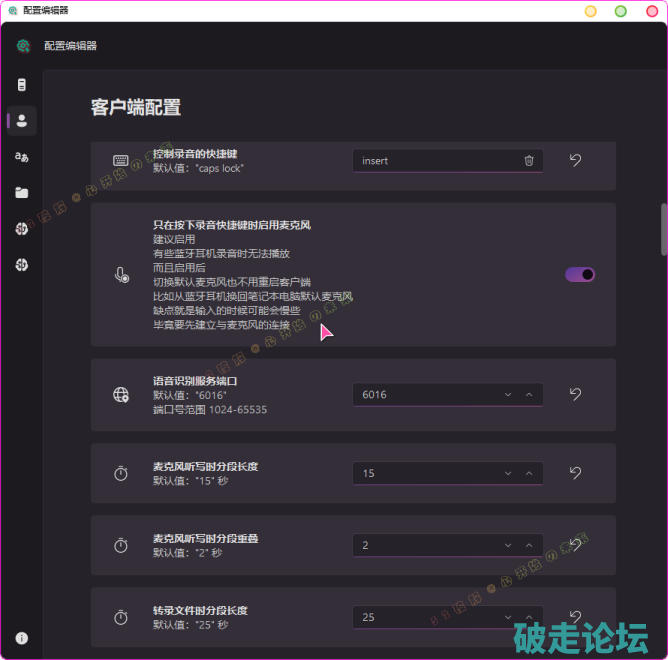Click the bottom-most brain icon in sidebar
The height and width of the screenshot is (660, 668).
pyautogui.click(x=21, y=265)
